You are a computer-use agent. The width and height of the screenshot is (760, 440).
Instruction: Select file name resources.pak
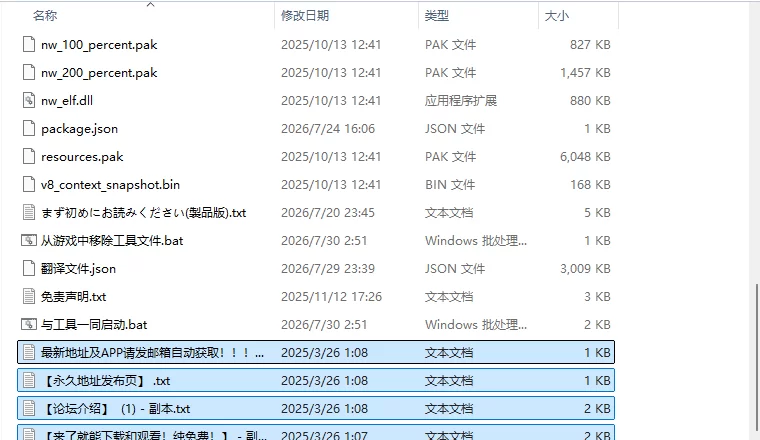[82, 157]
